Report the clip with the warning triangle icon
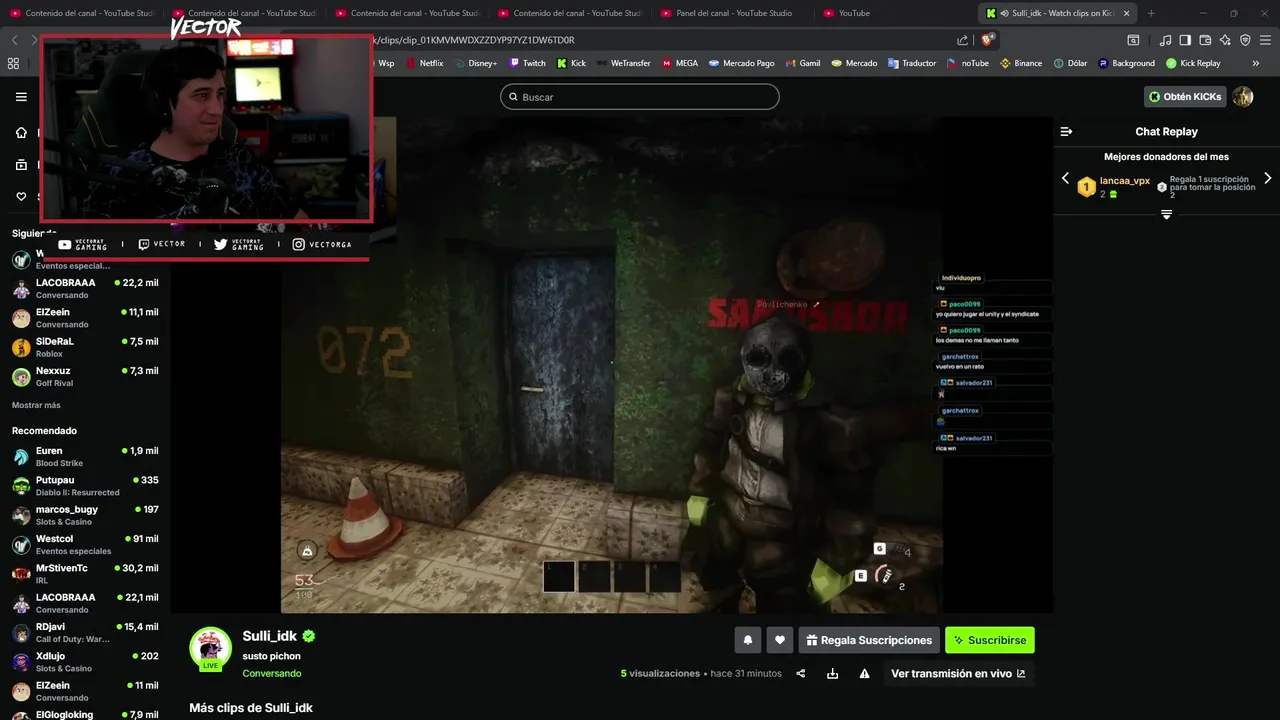 [x=864, y=674]
